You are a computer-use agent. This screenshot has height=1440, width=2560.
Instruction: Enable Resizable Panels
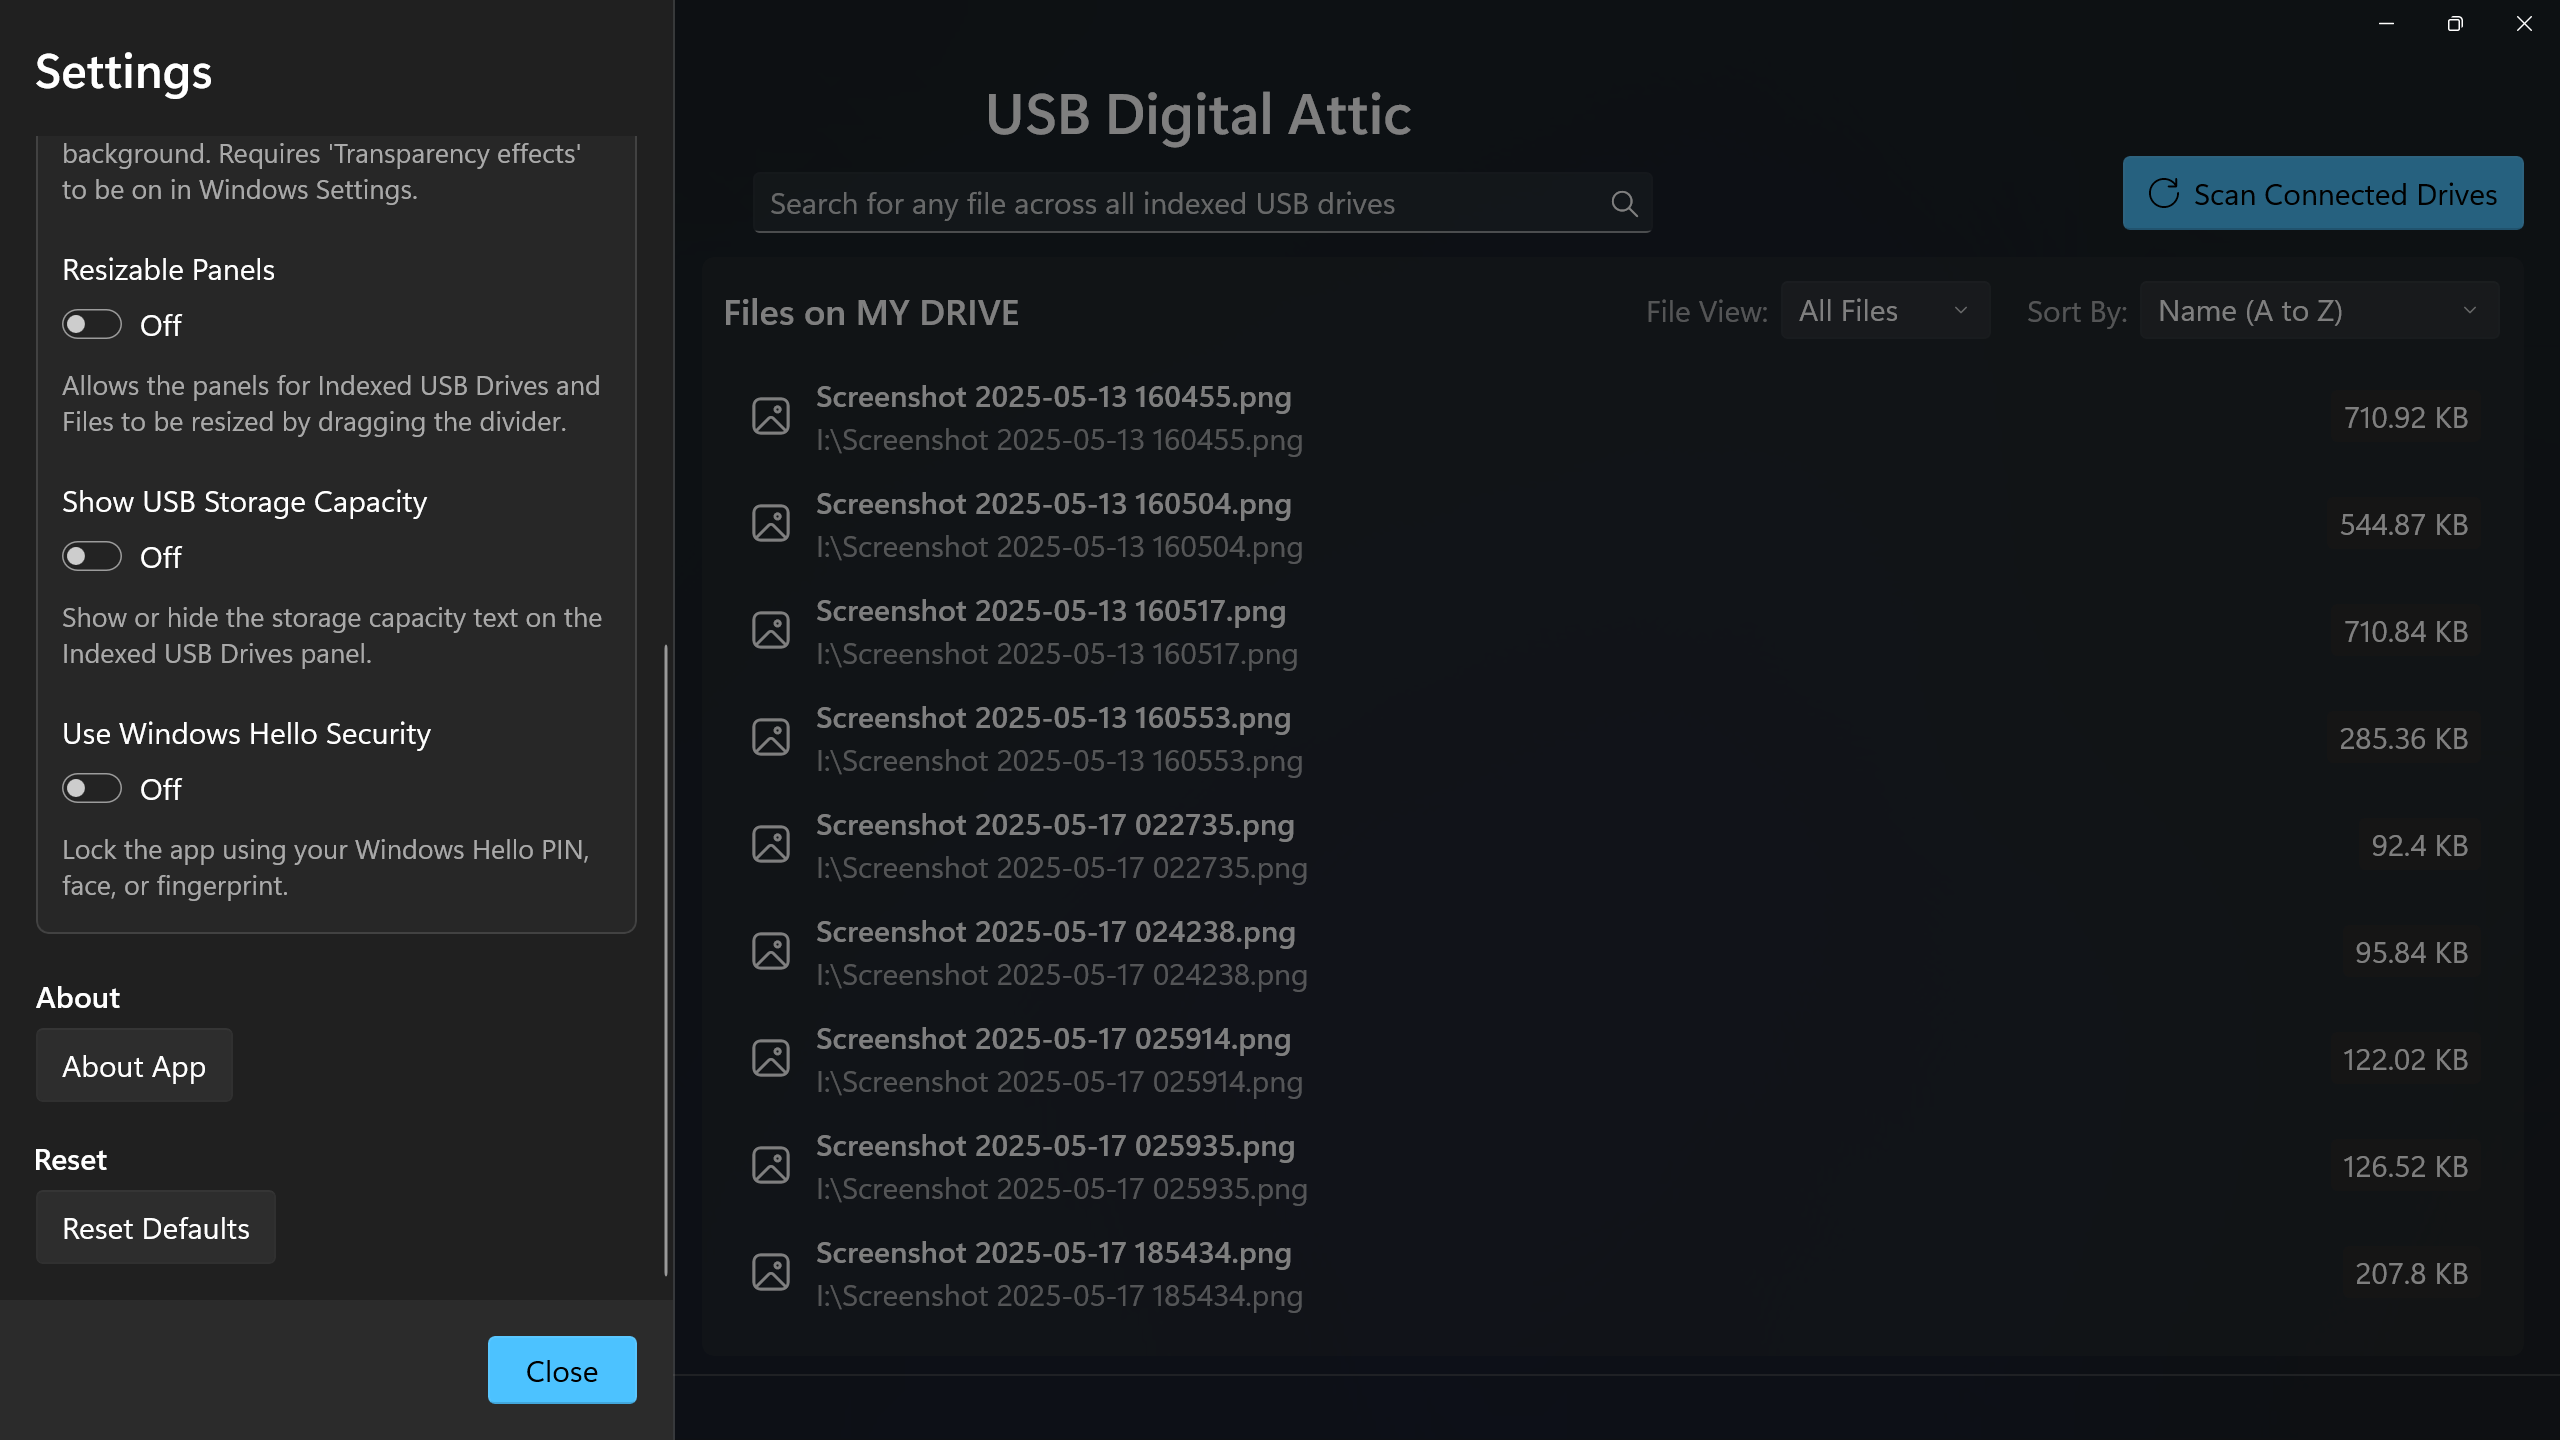pos(91,324)
